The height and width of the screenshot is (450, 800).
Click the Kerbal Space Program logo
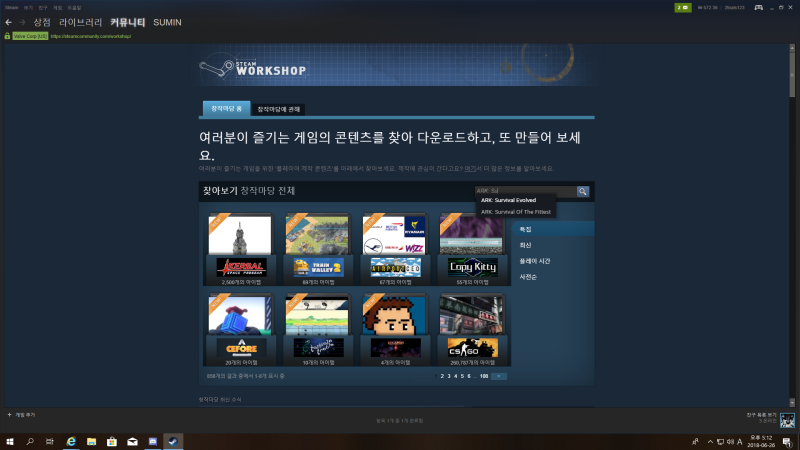[241, 267]
